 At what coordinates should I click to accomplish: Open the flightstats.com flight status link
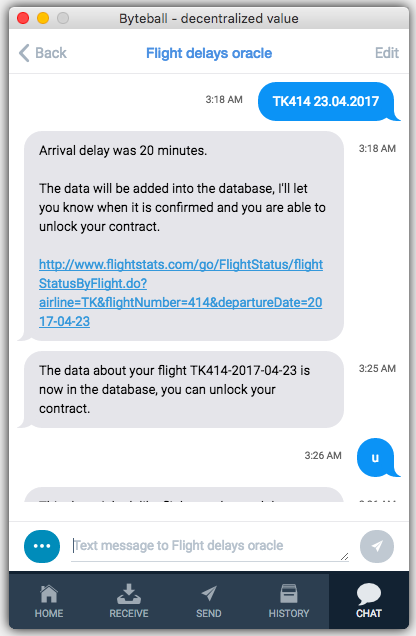pyautogui.click(x=181, y=293)
